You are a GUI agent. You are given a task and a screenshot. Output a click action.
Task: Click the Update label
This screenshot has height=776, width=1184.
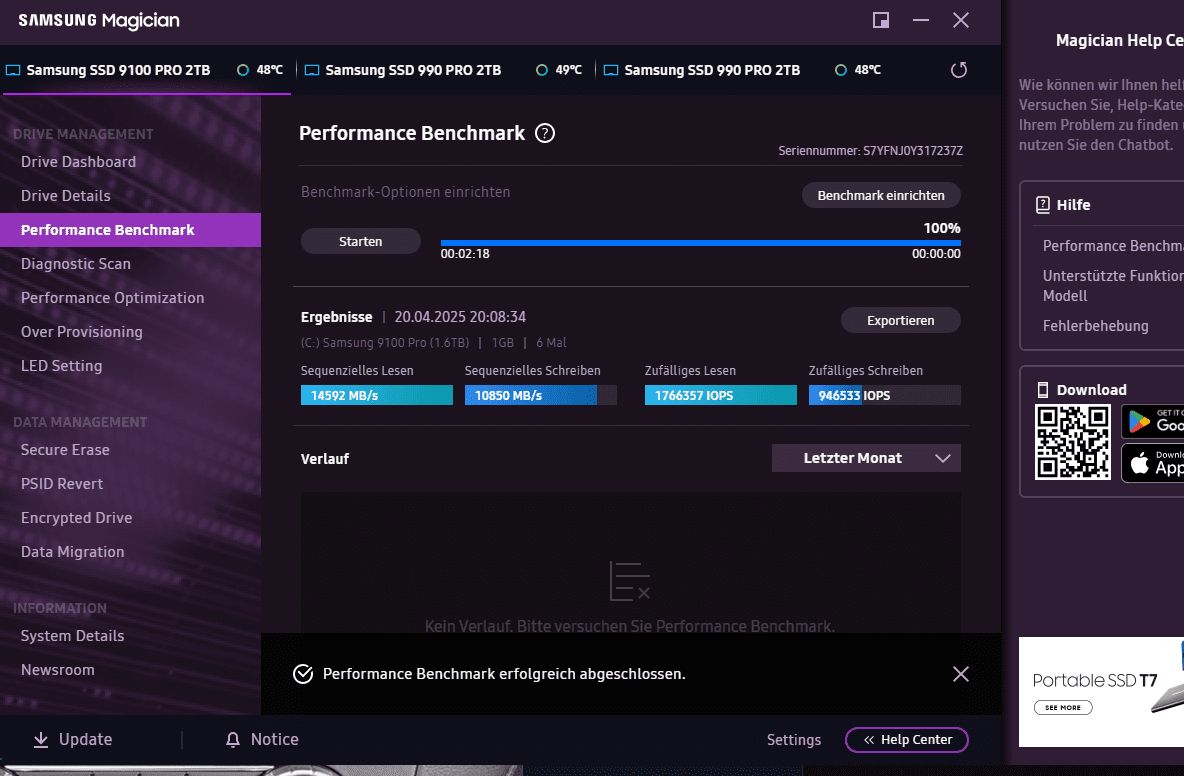coord(85,740)
